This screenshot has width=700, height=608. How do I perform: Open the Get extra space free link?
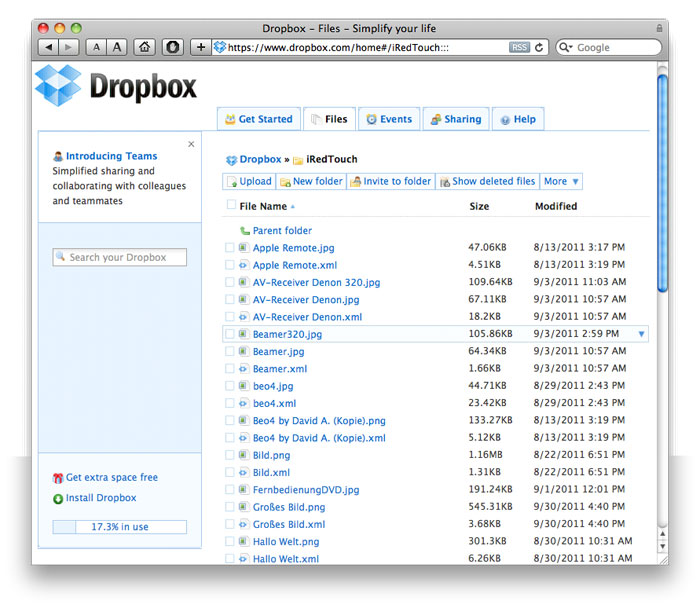112,478
